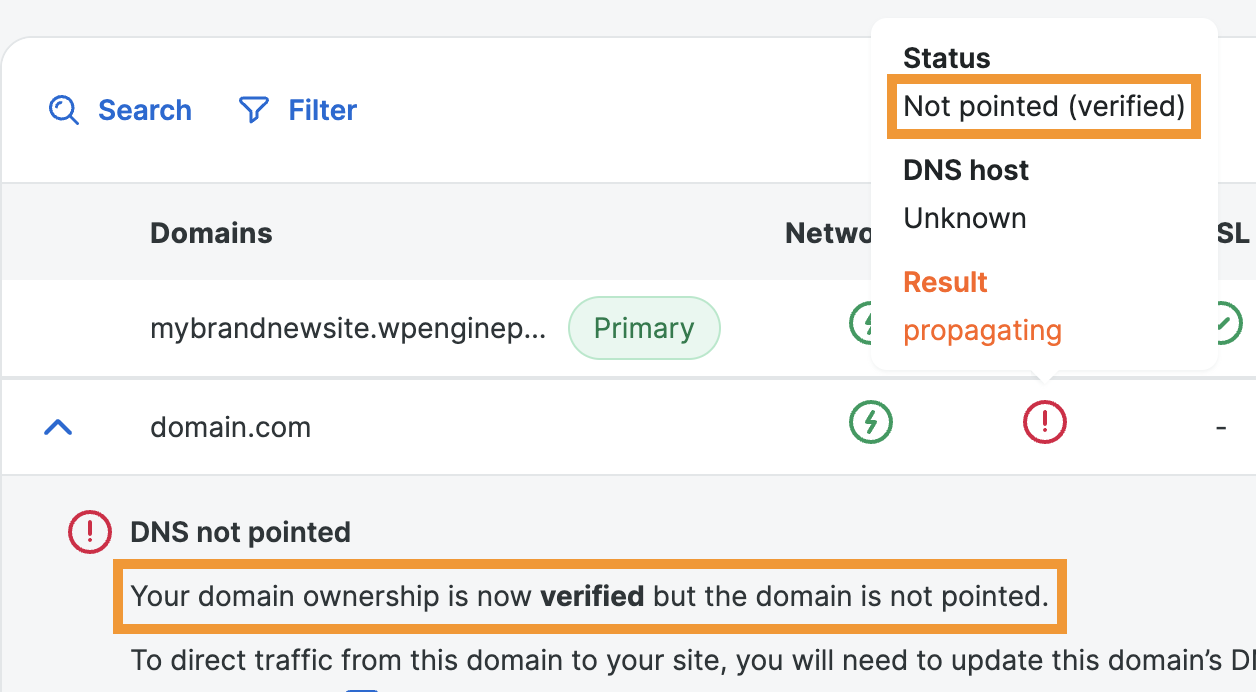Viewport: 1256px width, 692px height.
Task: Click the Not pointed (verified) status text
Action: click(1044, 106)
